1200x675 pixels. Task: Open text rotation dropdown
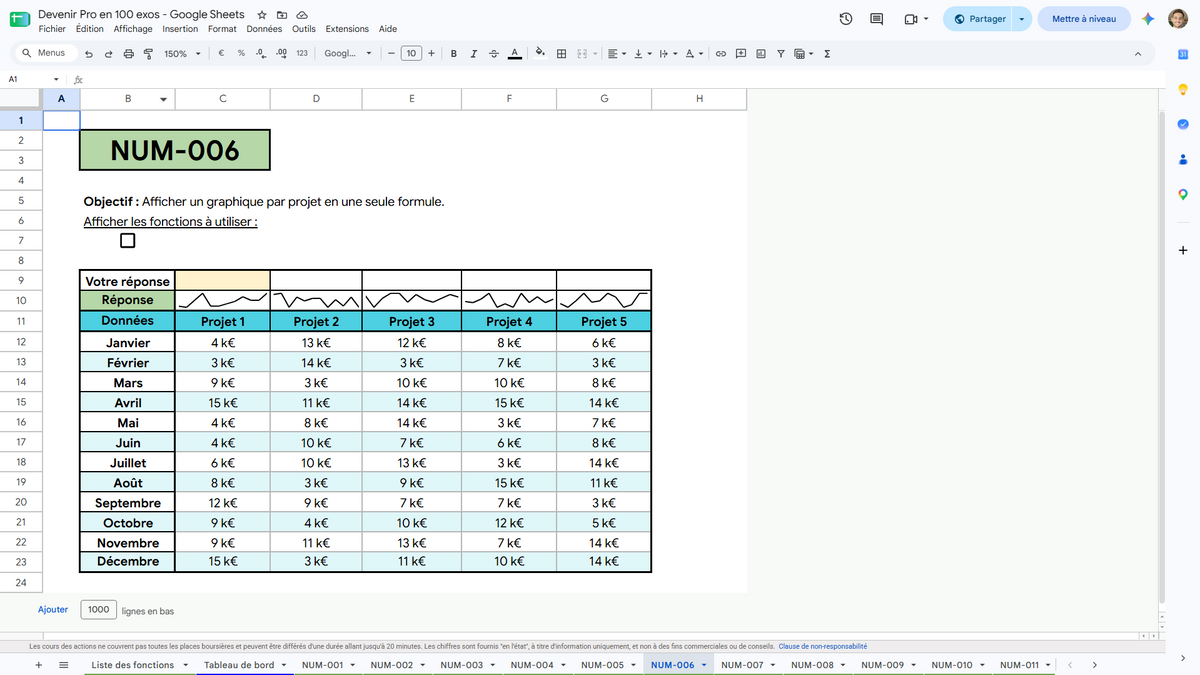693,54
